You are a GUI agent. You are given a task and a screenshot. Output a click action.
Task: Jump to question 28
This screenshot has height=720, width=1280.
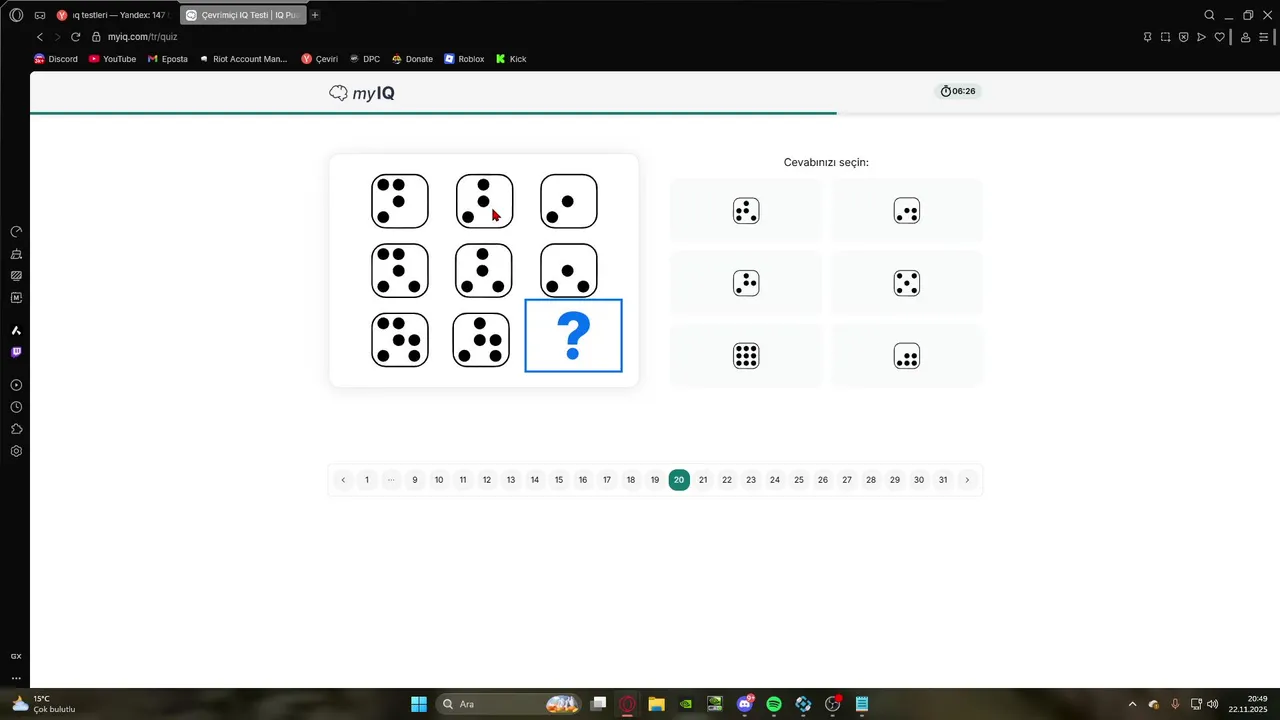(x=871, y=480)
